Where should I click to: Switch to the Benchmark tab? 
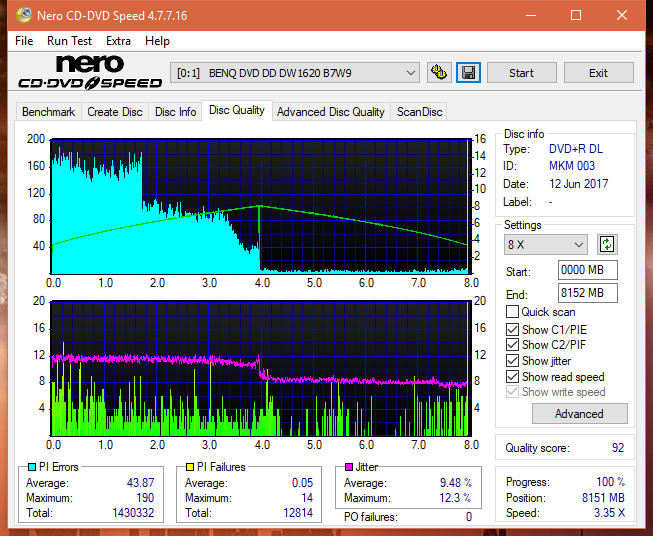click(48, 112)
